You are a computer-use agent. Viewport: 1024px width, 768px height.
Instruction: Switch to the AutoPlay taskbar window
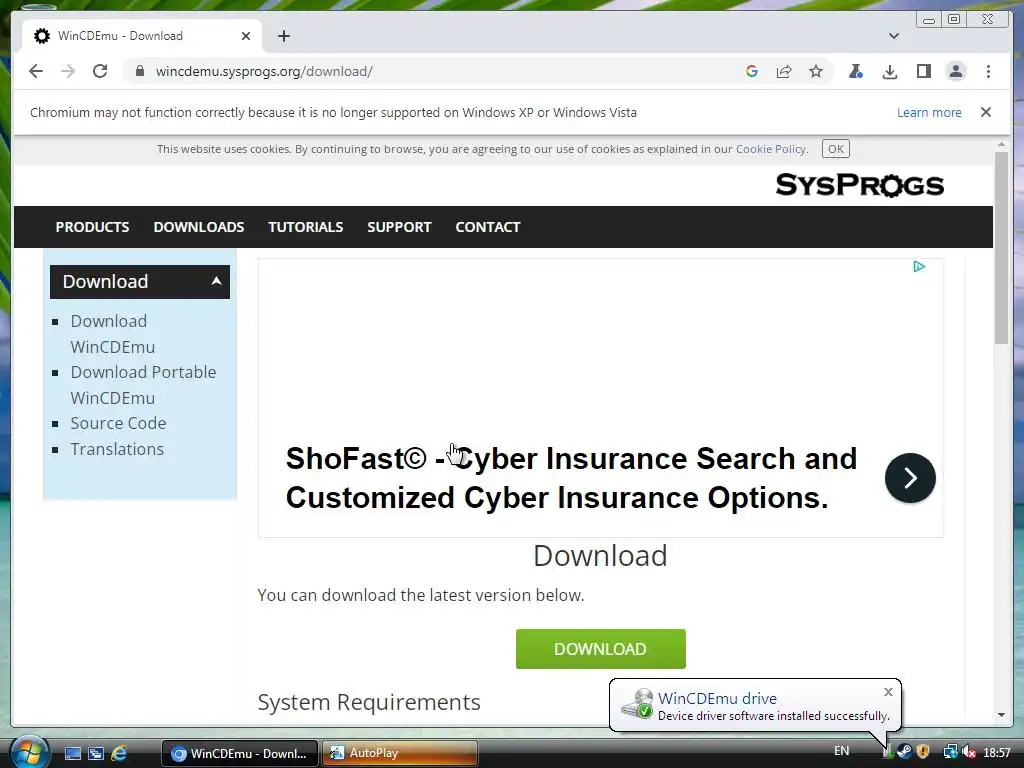point(400,753)
